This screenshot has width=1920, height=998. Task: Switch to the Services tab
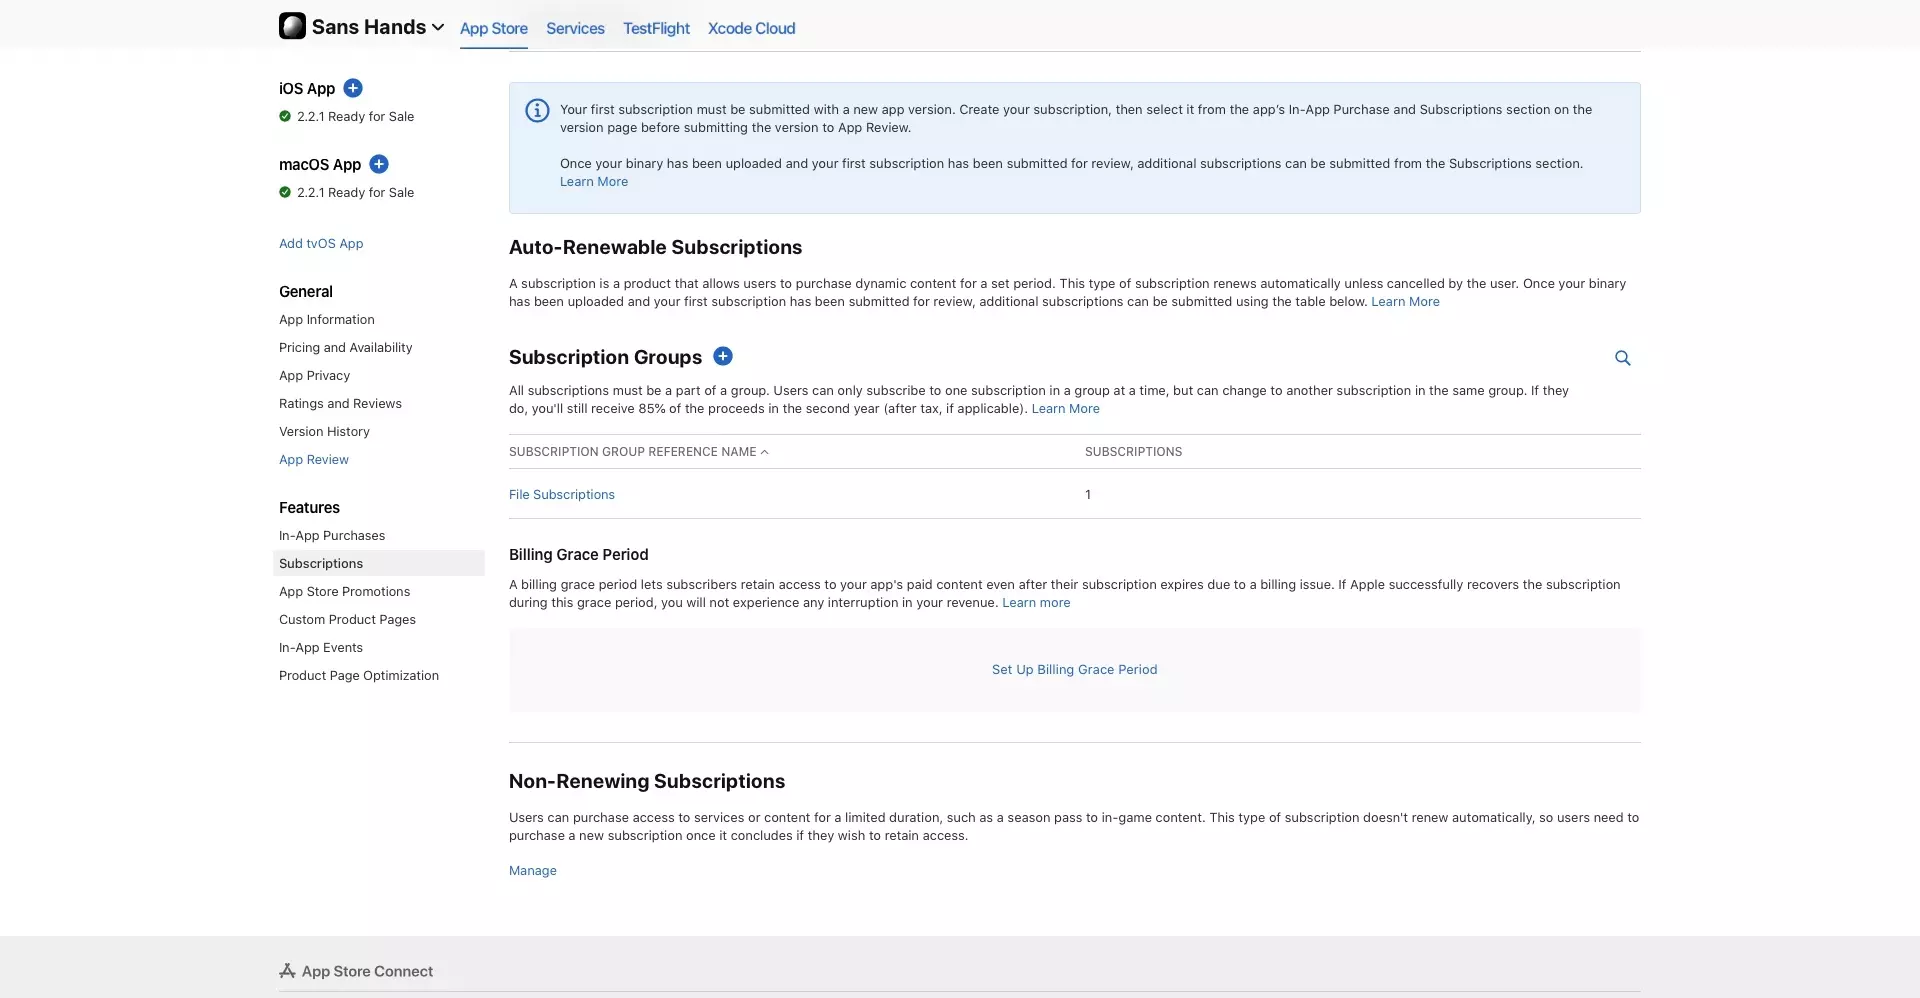click(x=575, y=28)
